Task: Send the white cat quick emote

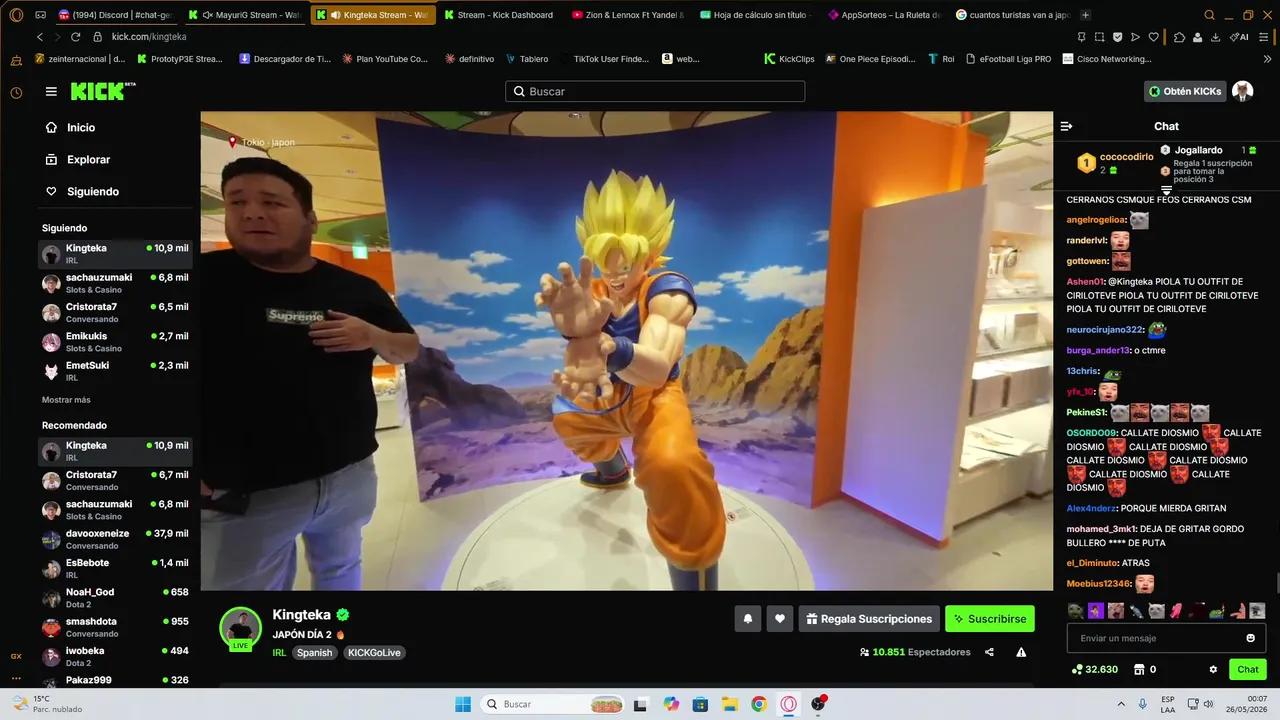Action: tap(1156, 610)
